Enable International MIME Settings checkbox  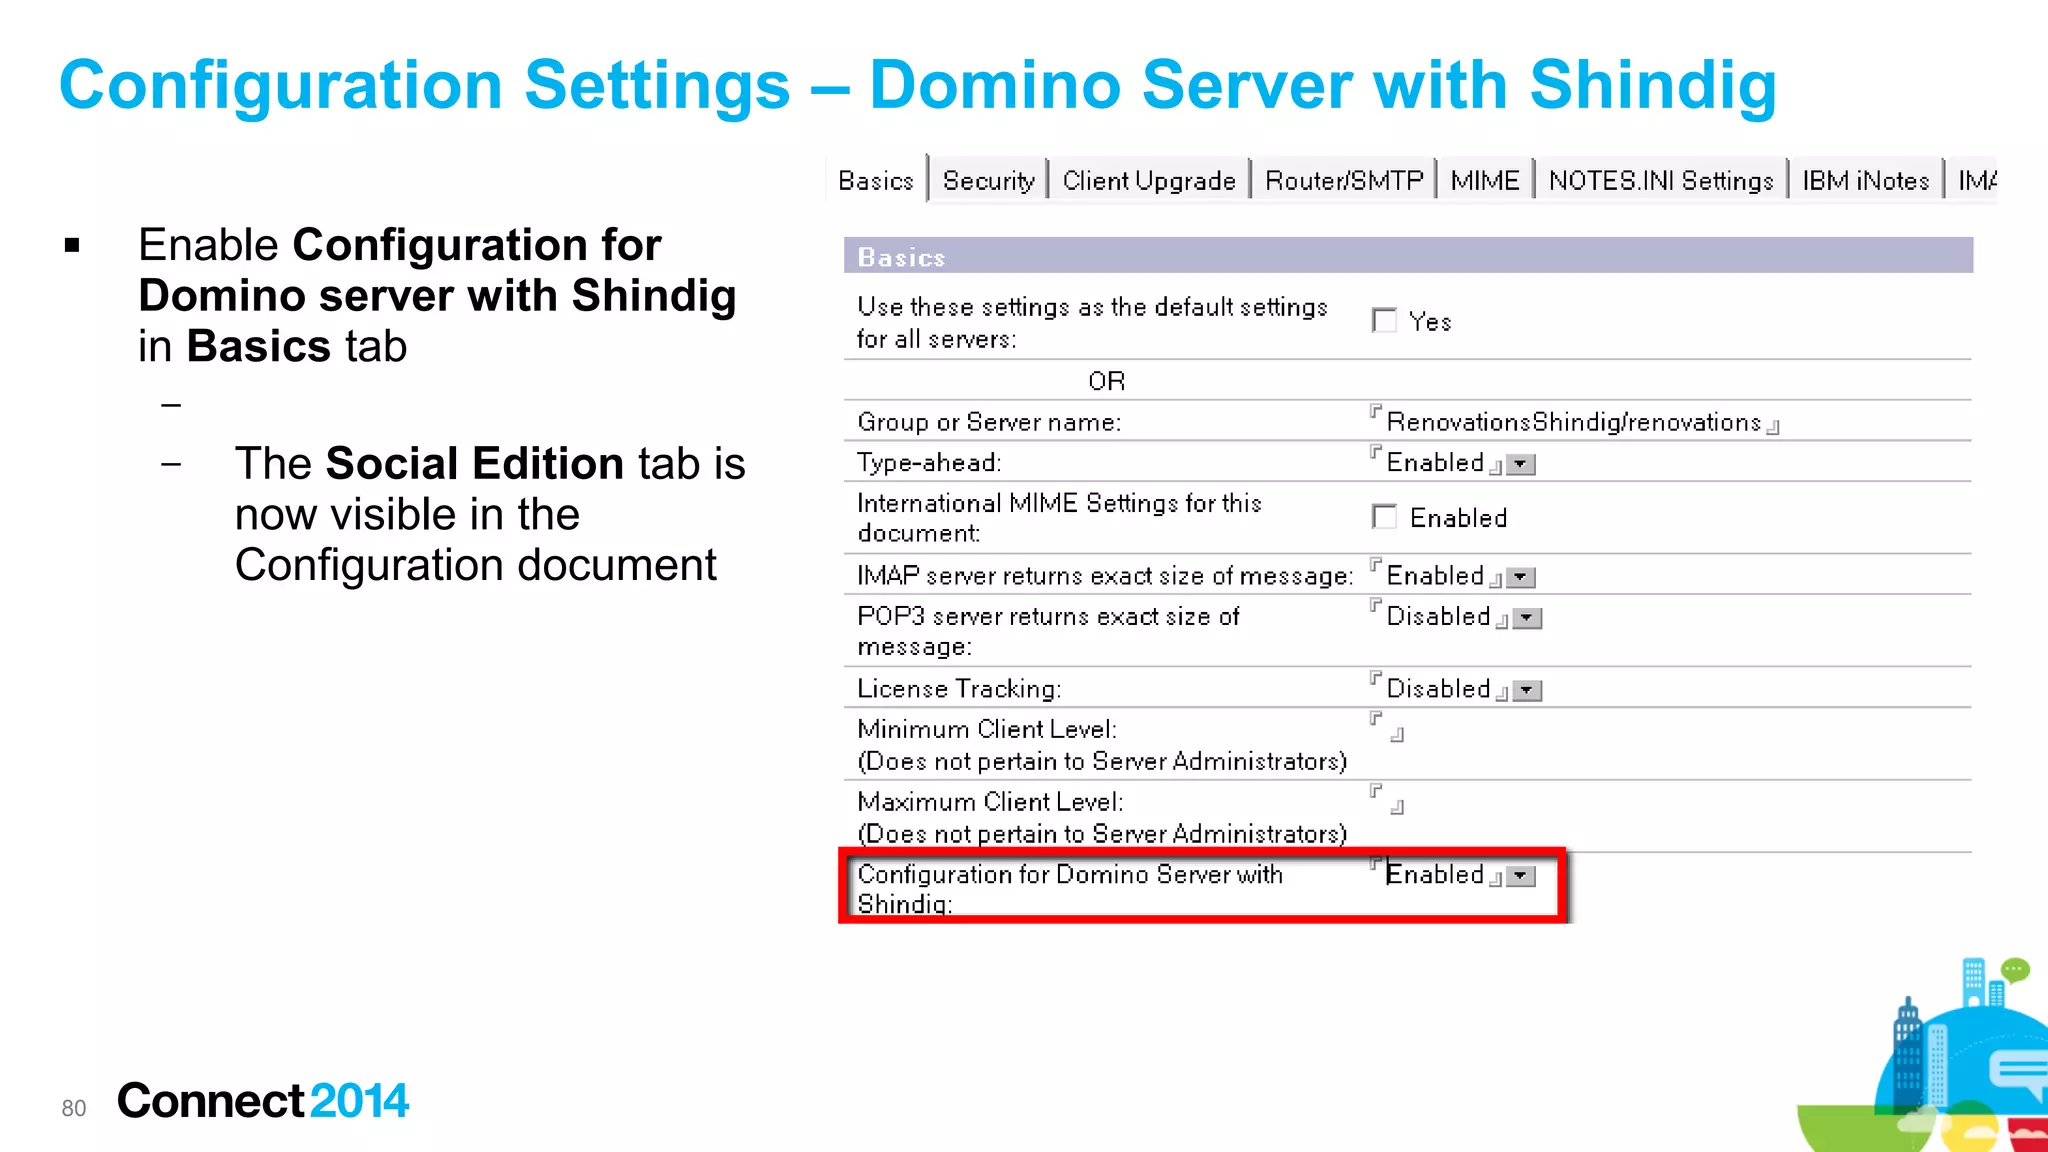tap(1384, 516)
